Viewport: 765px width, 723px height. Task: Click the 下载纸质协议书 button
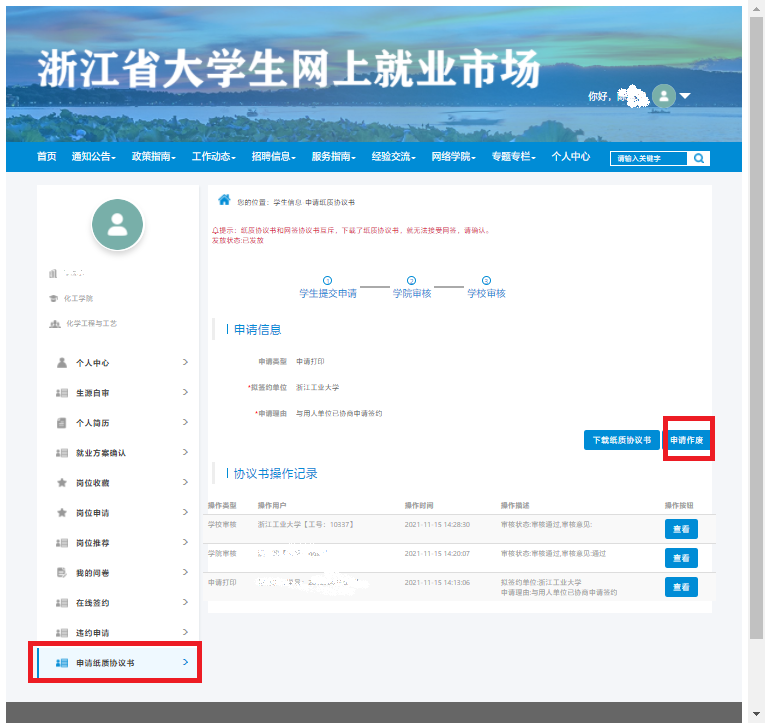[621, 440]
